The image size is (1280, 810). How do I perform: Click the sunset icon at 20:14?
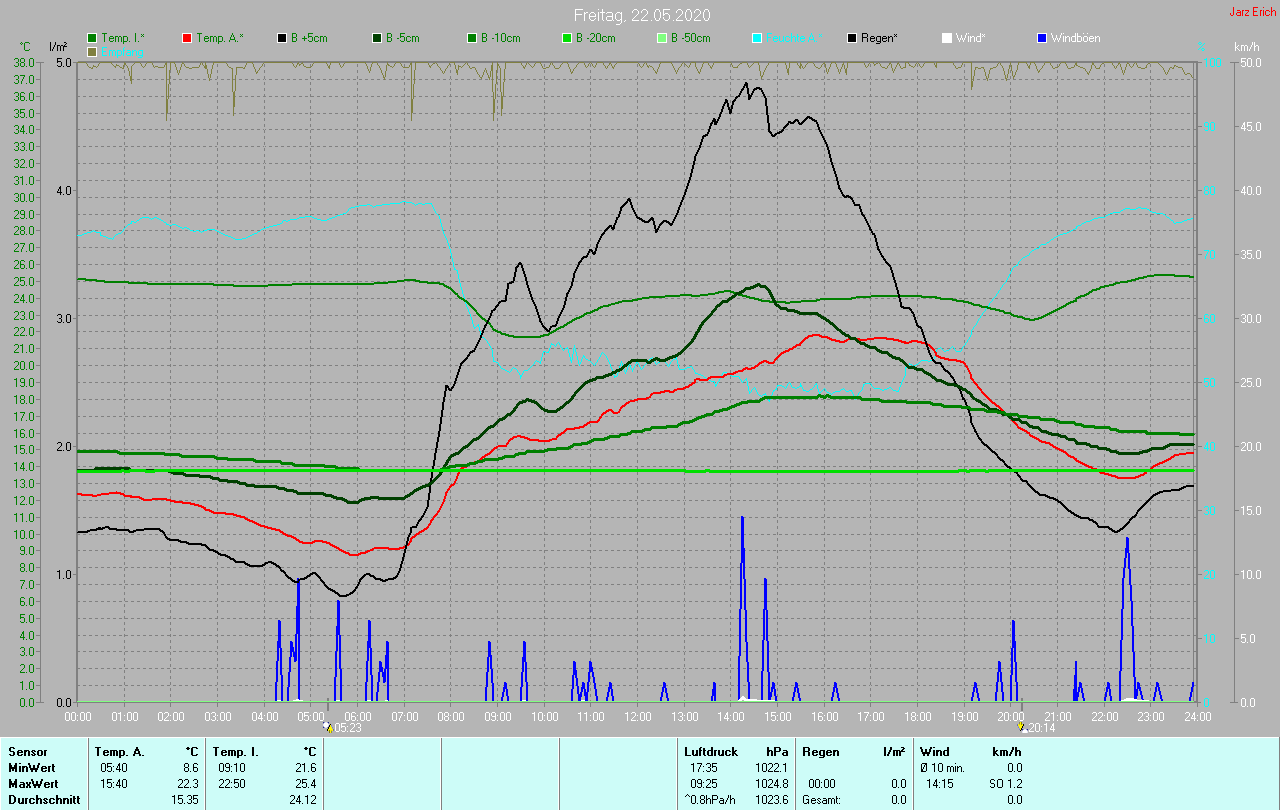[1021, 728]
